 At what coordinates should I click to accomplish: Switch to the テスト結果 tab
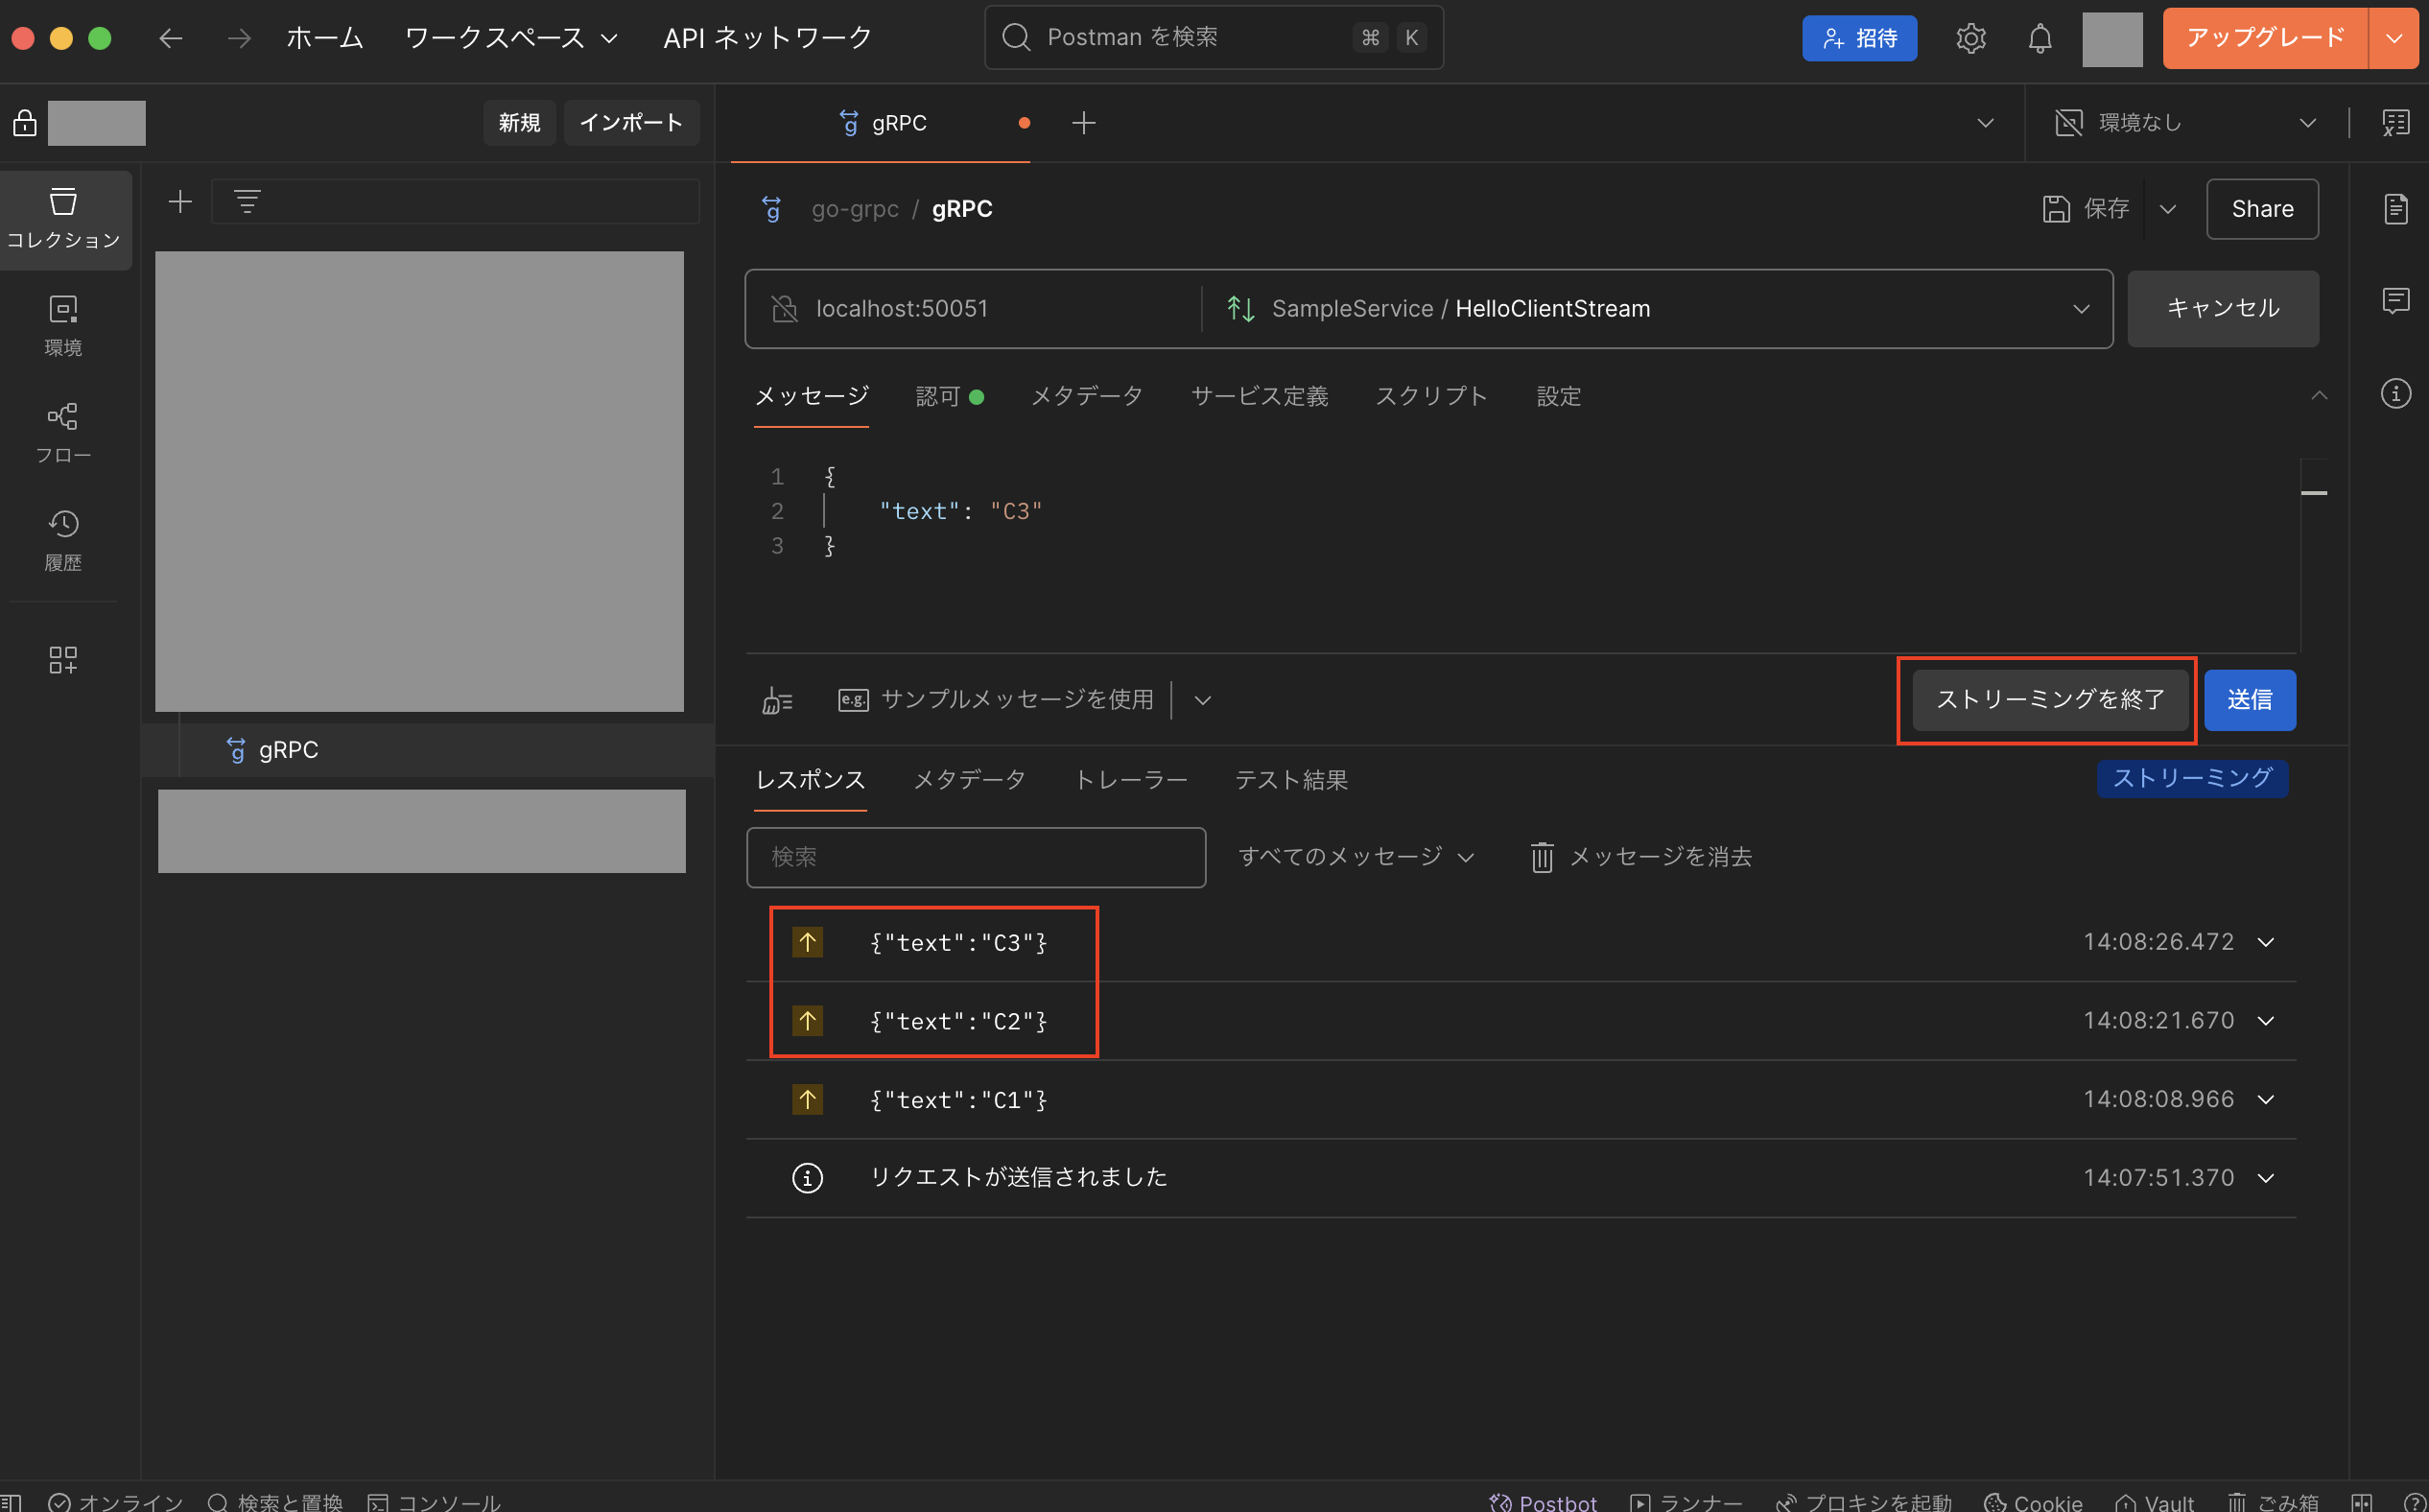1291,780
